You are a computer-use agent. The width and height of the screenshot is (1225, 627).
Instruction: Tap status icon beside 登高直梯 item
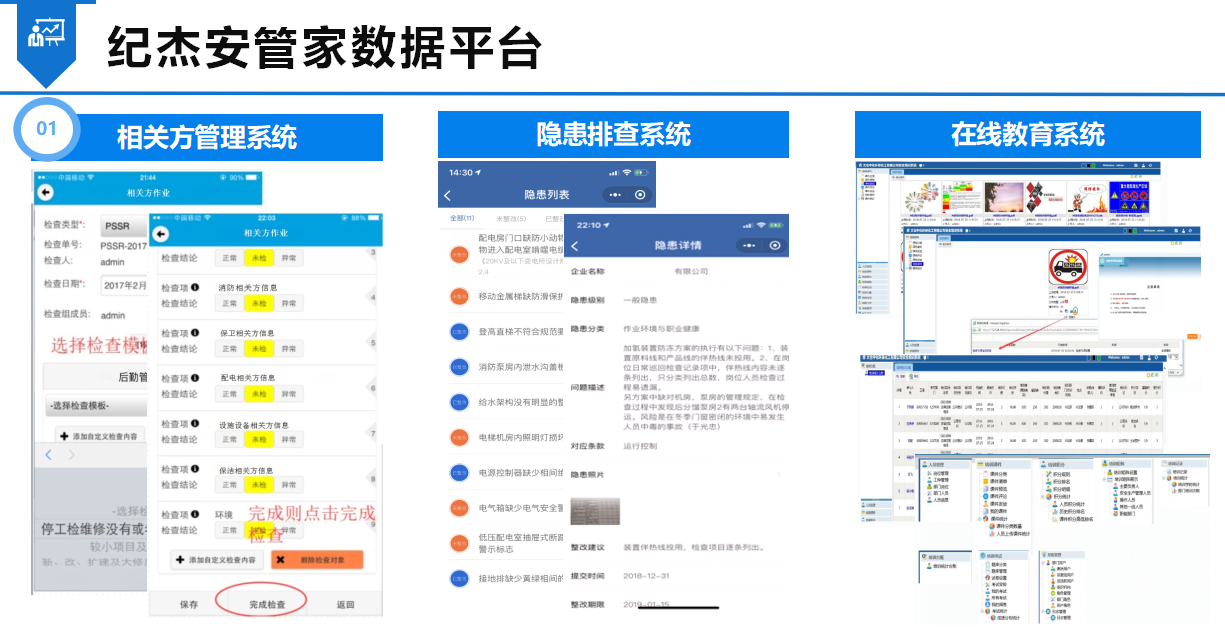459,331
